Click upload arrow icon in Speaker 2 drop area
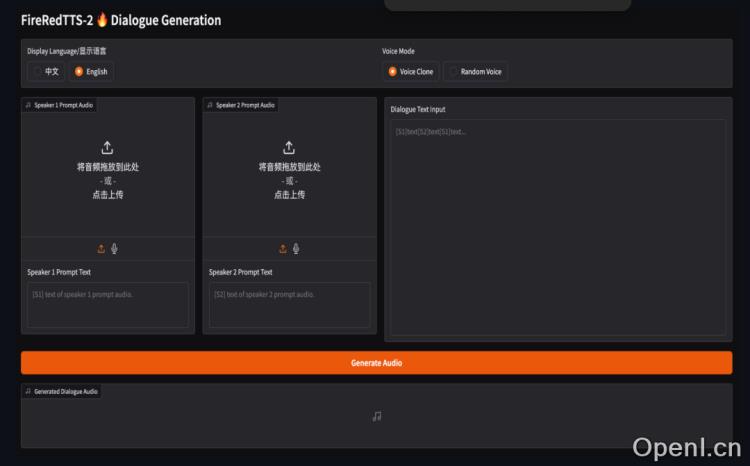 point(289,148)
